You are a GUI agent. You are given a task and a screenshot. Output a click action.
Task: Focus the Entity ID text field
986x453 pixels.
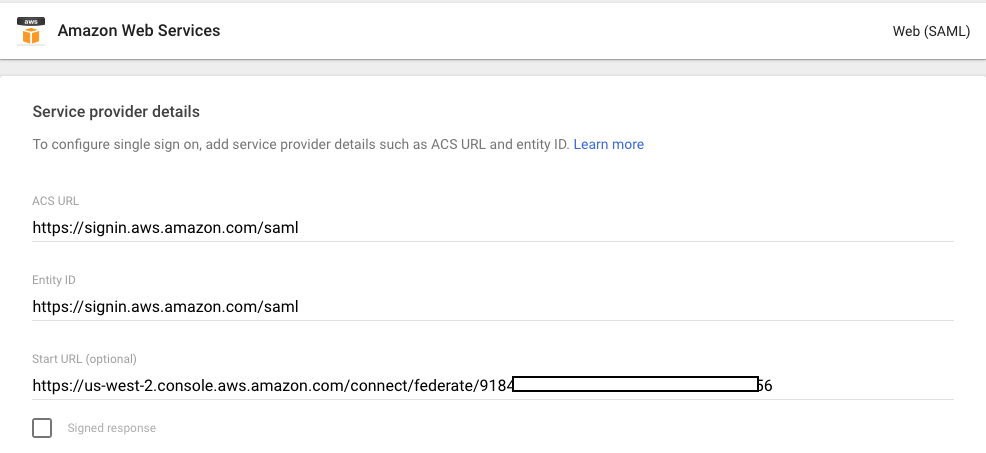pos(492,306)
